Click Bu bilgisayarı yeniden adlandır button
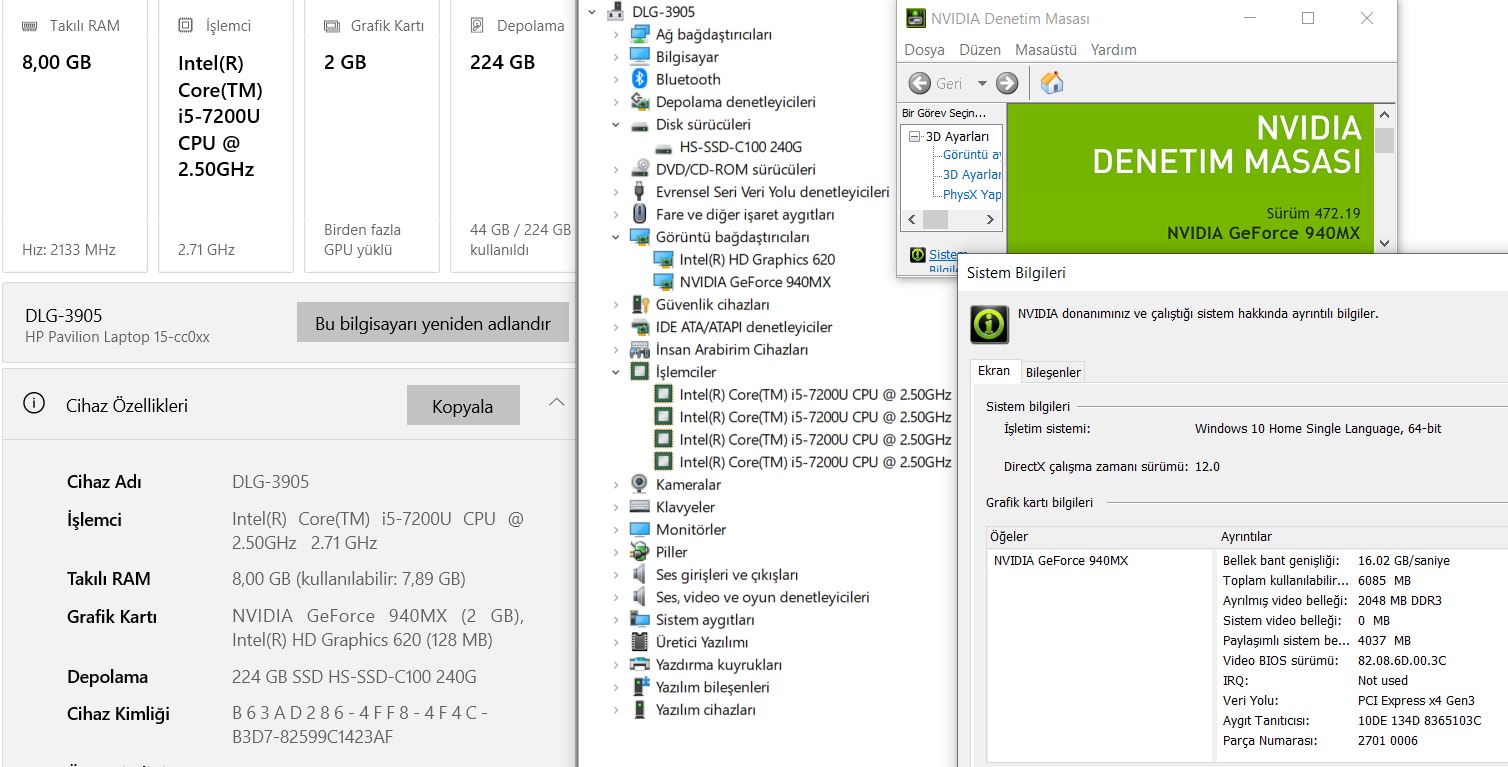The width and height of the screenshot is (1508, 767). pos(433,323)
